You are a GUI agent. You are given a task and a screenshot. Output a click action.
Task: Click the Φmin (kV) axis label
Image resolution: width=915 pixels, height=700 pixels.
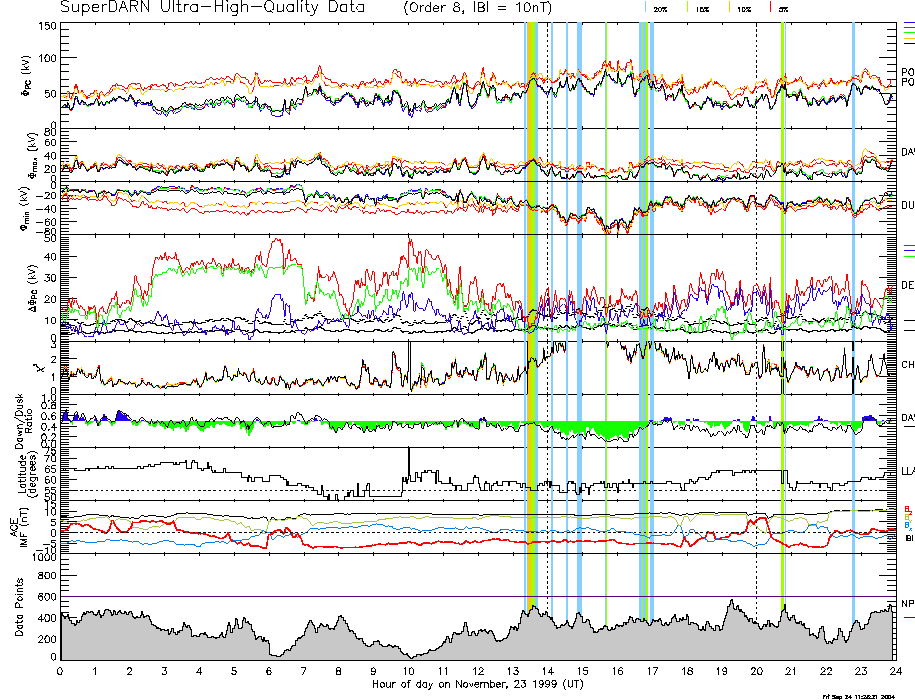point(26,208)
